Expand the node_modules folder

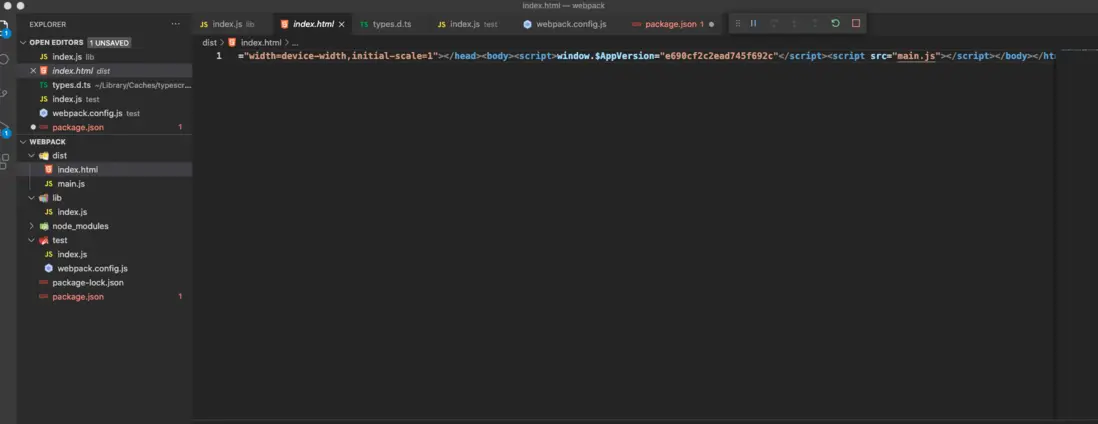pyautogui.click(x=31, y=226)
